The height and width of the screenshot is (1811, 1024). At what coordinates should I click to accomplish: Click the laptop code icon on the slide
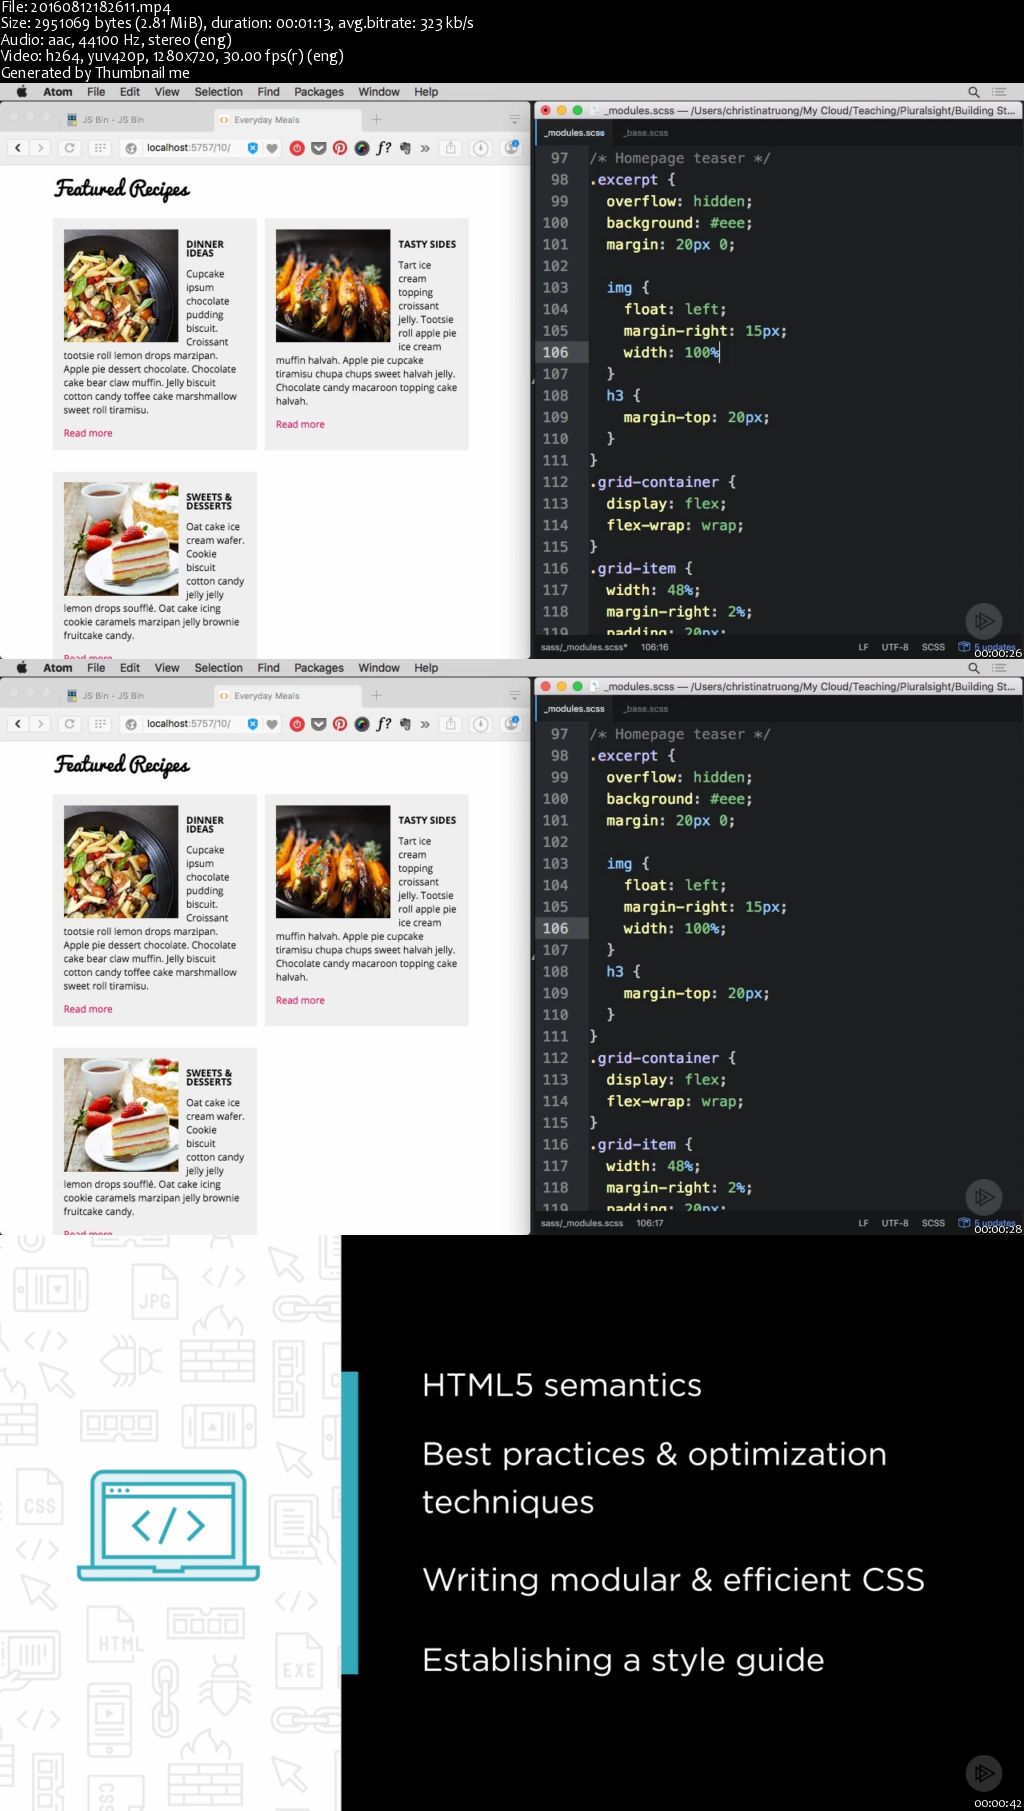point(168,1525)
